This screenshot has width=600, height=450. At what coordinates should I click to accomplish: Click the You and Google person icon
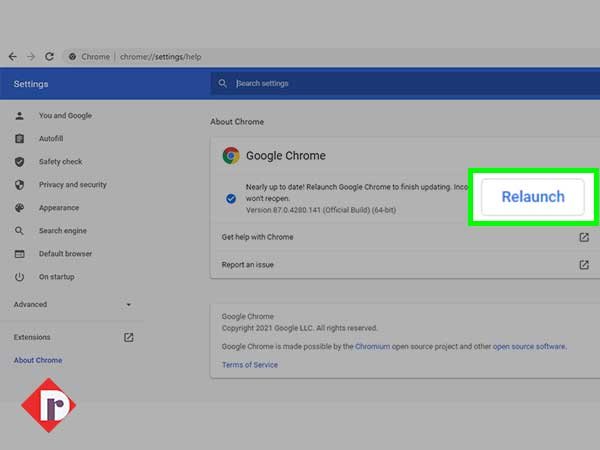pyautogui.click(x=20, y=116)
